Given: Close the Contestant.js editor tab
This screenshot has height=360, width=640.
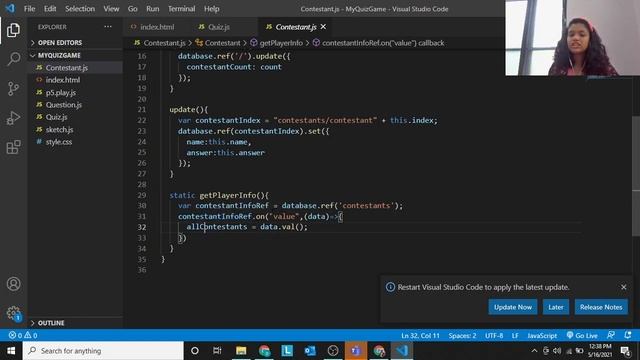Looking at the screenshot, I should [x=323, y=27].
